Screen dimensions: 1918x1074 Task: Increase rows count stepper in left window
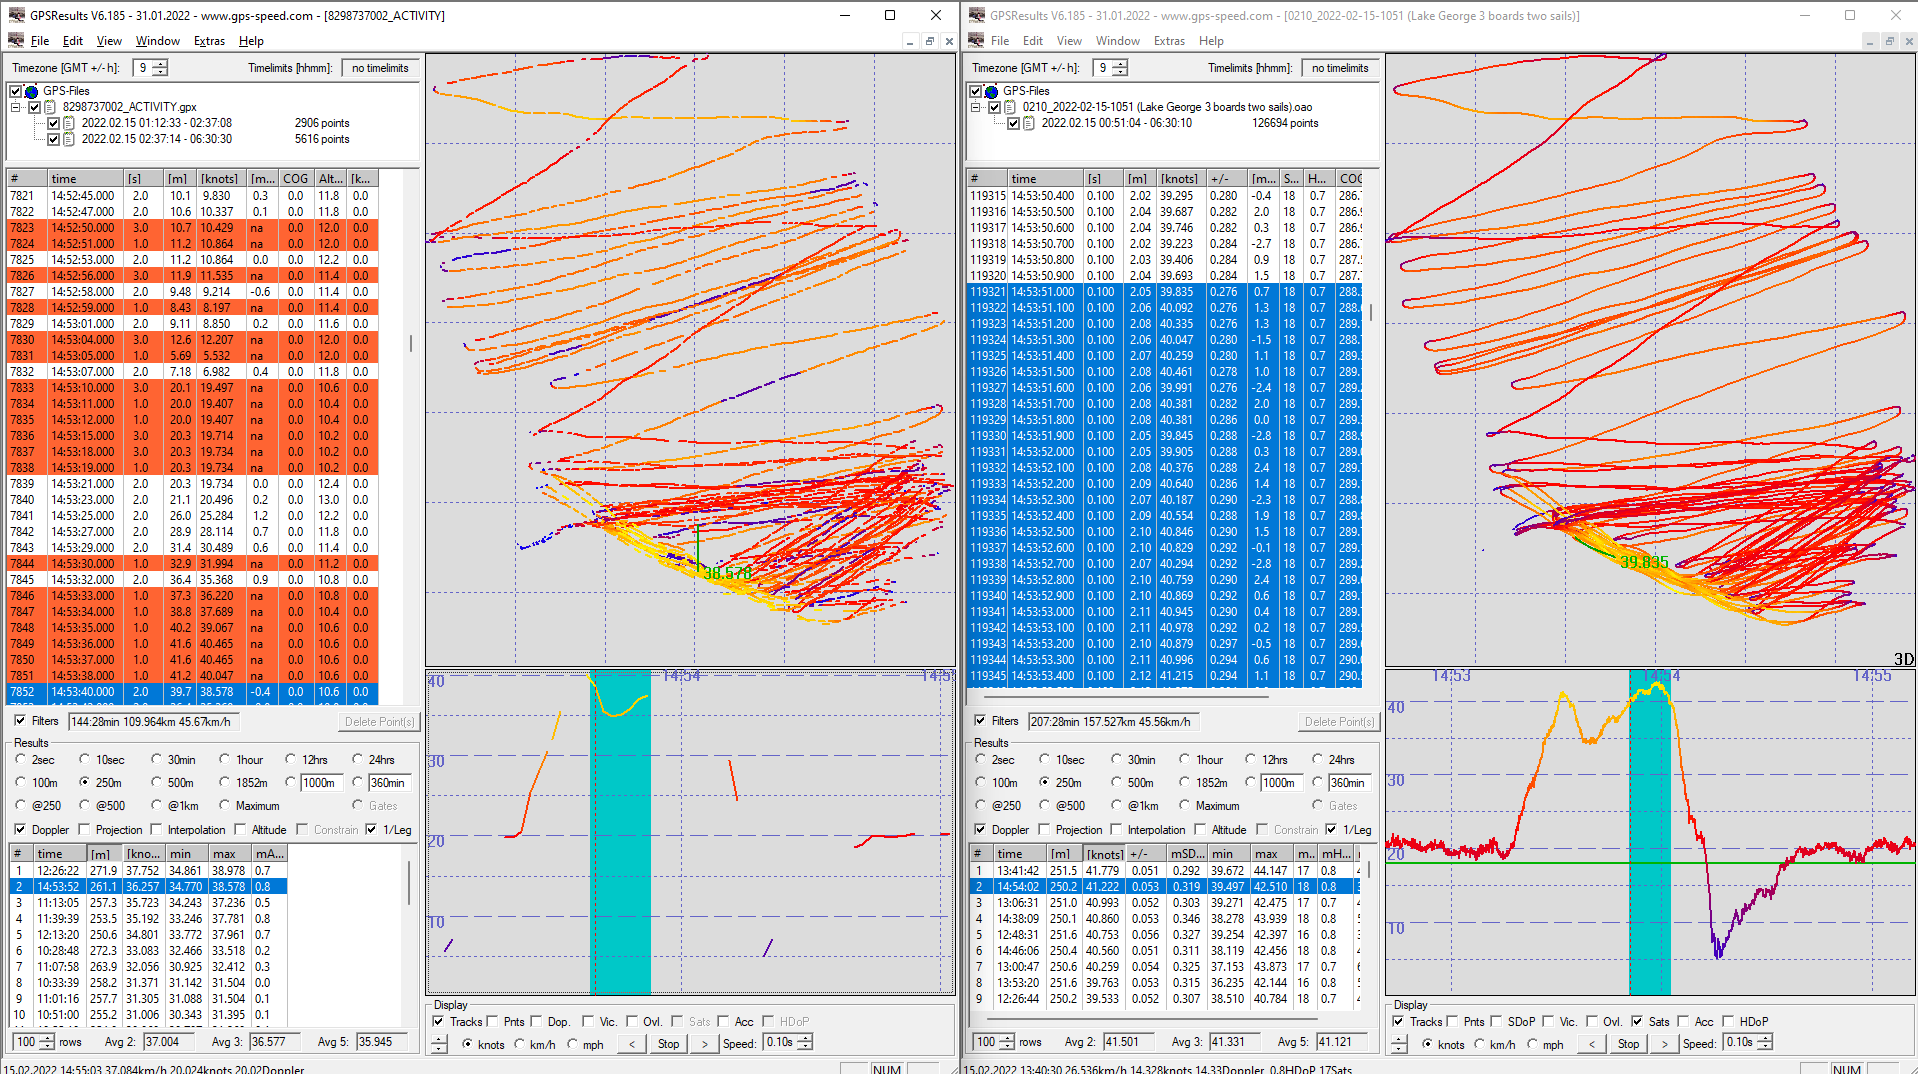tap(47, 1038)
